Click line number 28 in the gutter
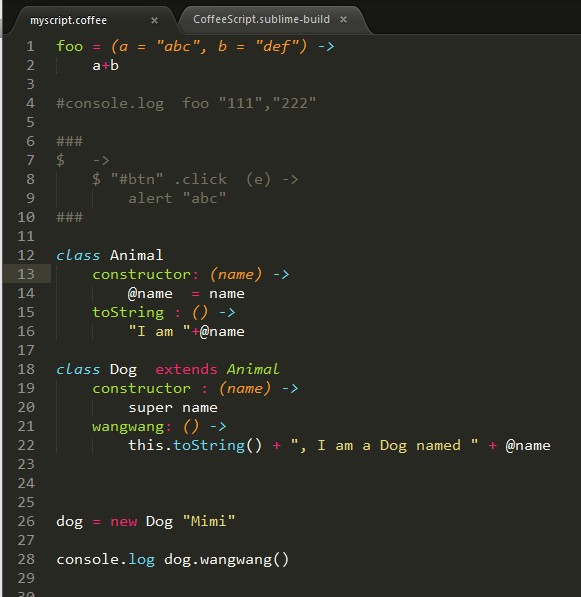Viewport: 581px width, 597px height. (26, 559)
